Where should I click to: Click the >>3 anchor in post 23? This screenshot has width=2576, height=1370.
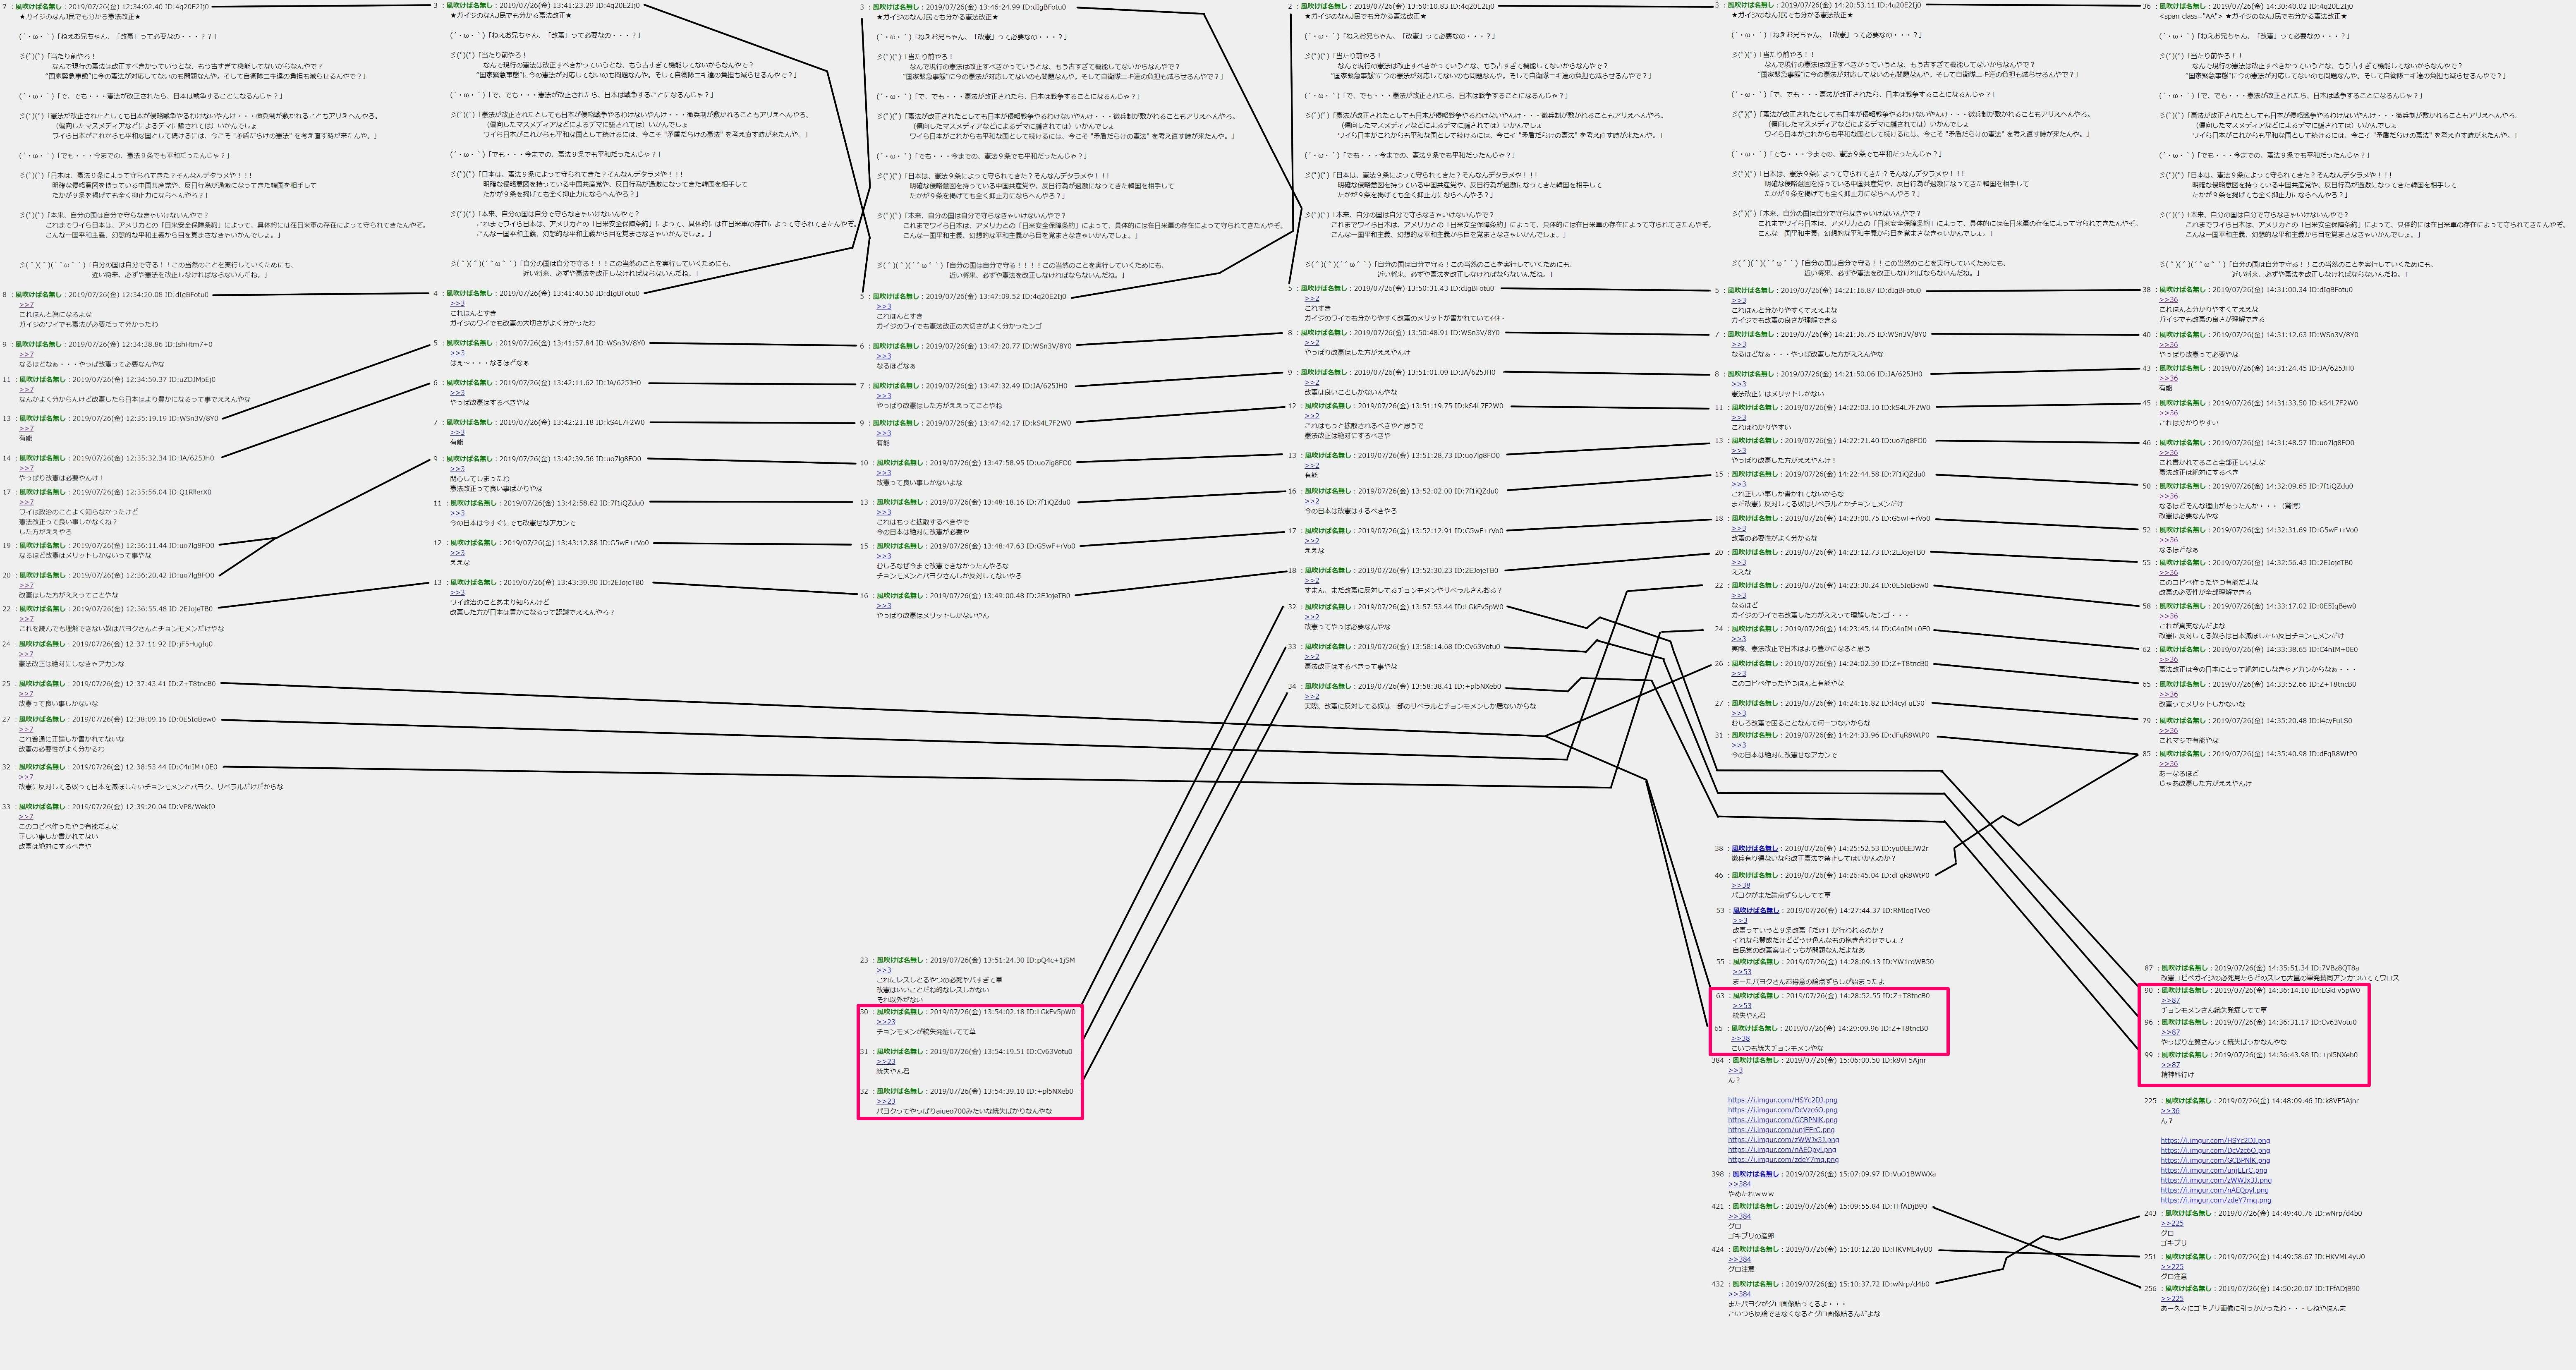[883, 970]
